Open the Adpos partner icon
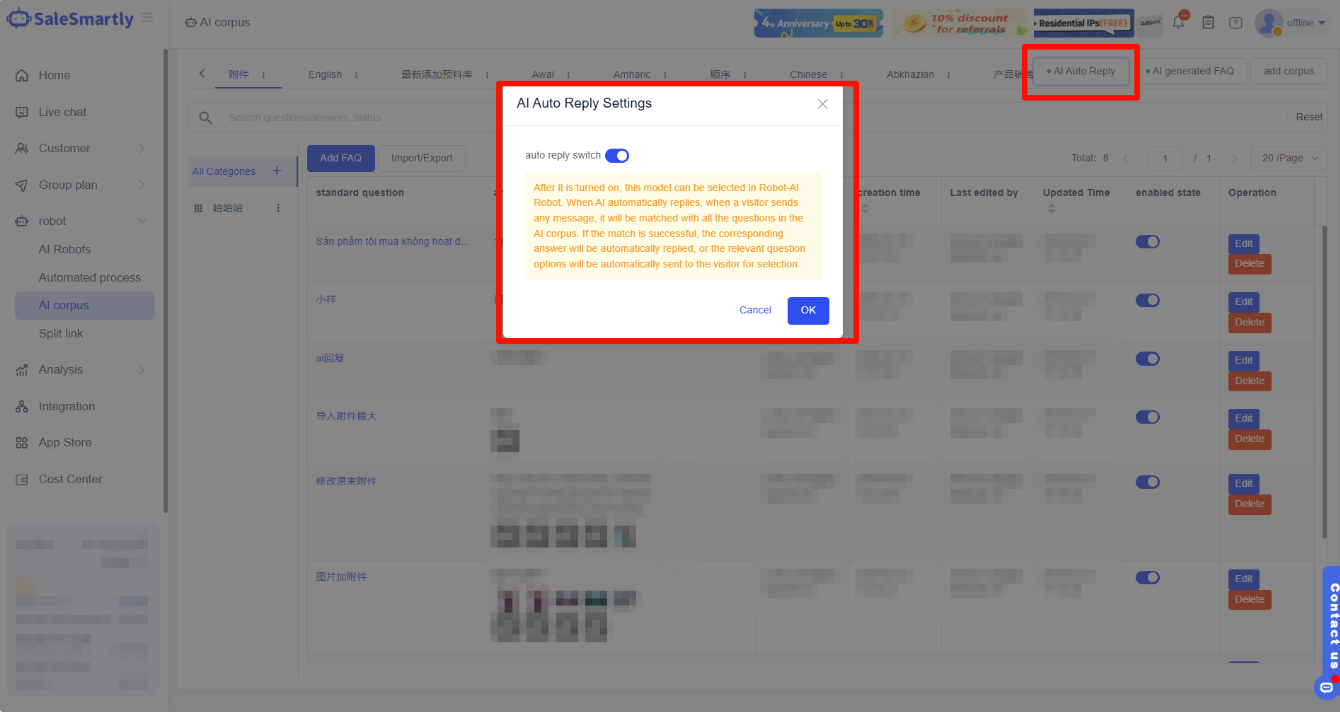Screen dimensions: 1340x712 tap(1150, 22)
